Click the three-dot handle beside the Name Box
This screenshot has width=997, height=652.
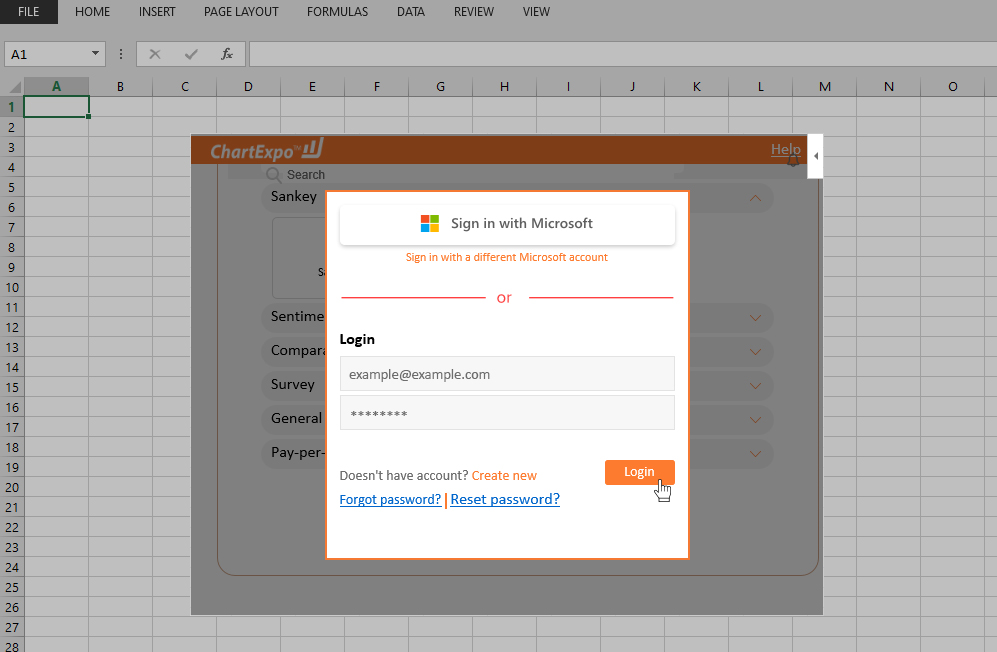point(121,54)
